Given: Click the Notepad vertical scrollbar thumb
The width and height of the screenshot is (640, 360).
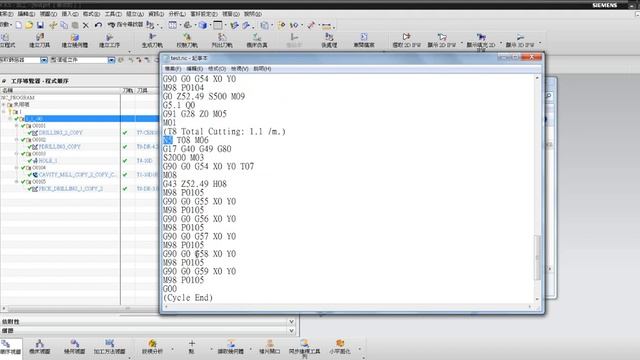Looking at the screenshot, I should click(538, 257).
